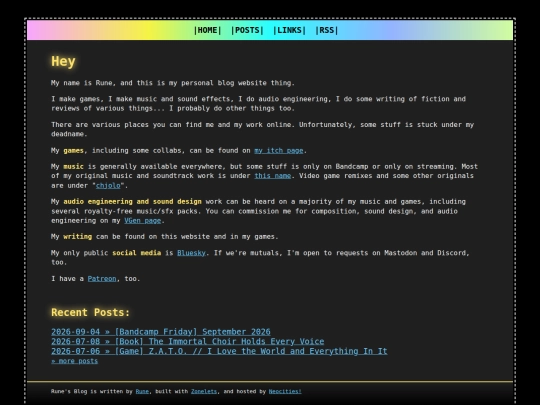Open the Neocities link in footer
The image size is (540, 405).
click(x=285, y=392)
